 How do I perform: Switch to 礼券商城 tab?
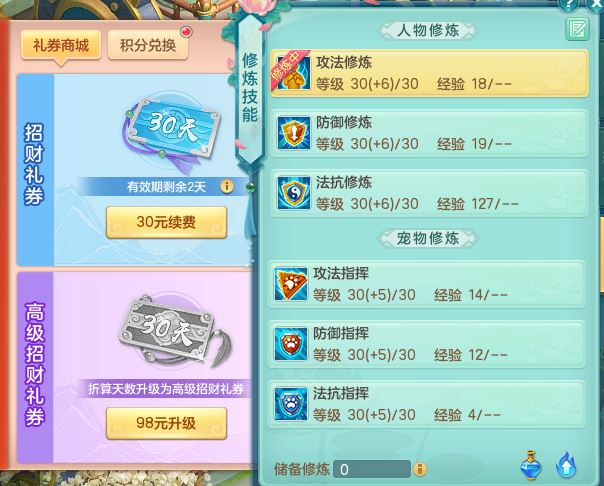61,46
